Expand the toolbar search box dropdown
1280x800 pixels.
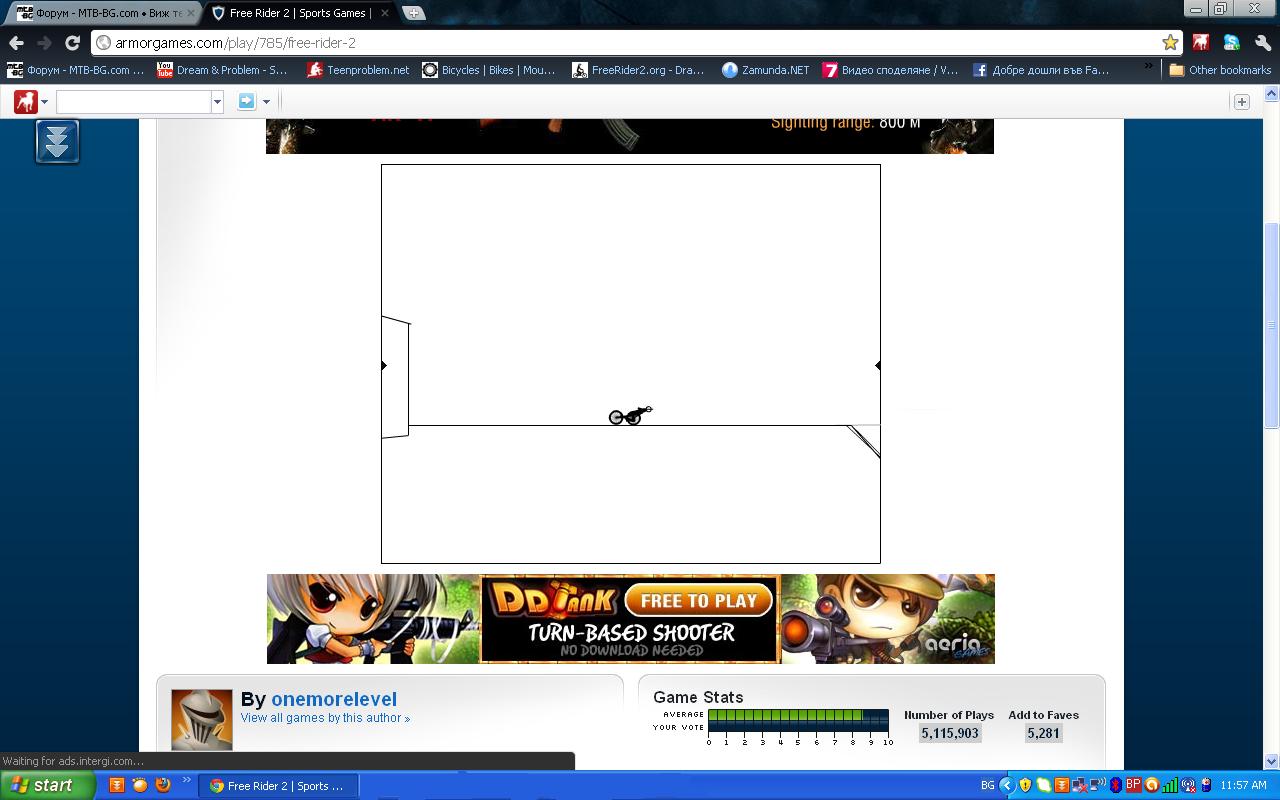click(217, 102)
